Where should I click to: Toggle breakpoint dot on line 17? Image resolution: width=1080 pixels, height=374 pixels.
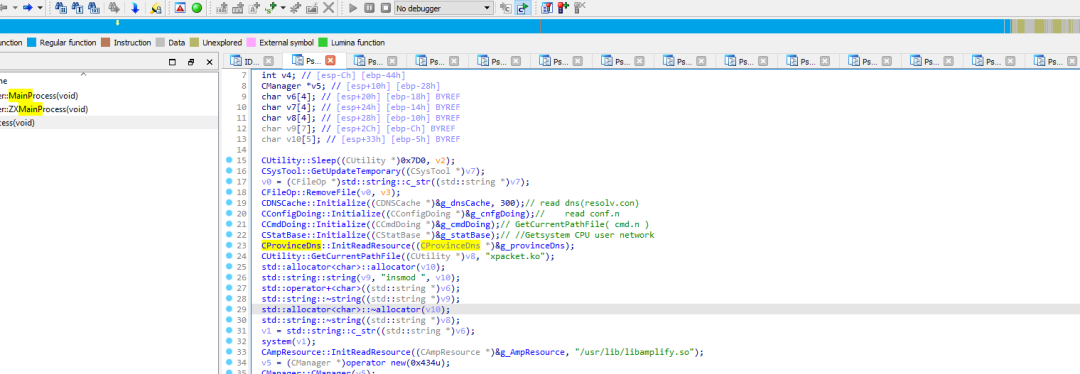pyautogui.click(x=229, y=181)
